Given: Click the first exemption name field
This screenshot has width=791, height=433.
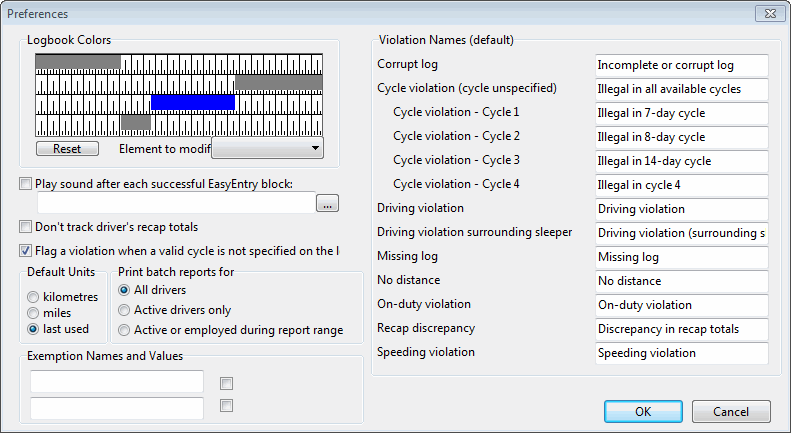Looking at the screenshot, I should (x=117, y=382).
